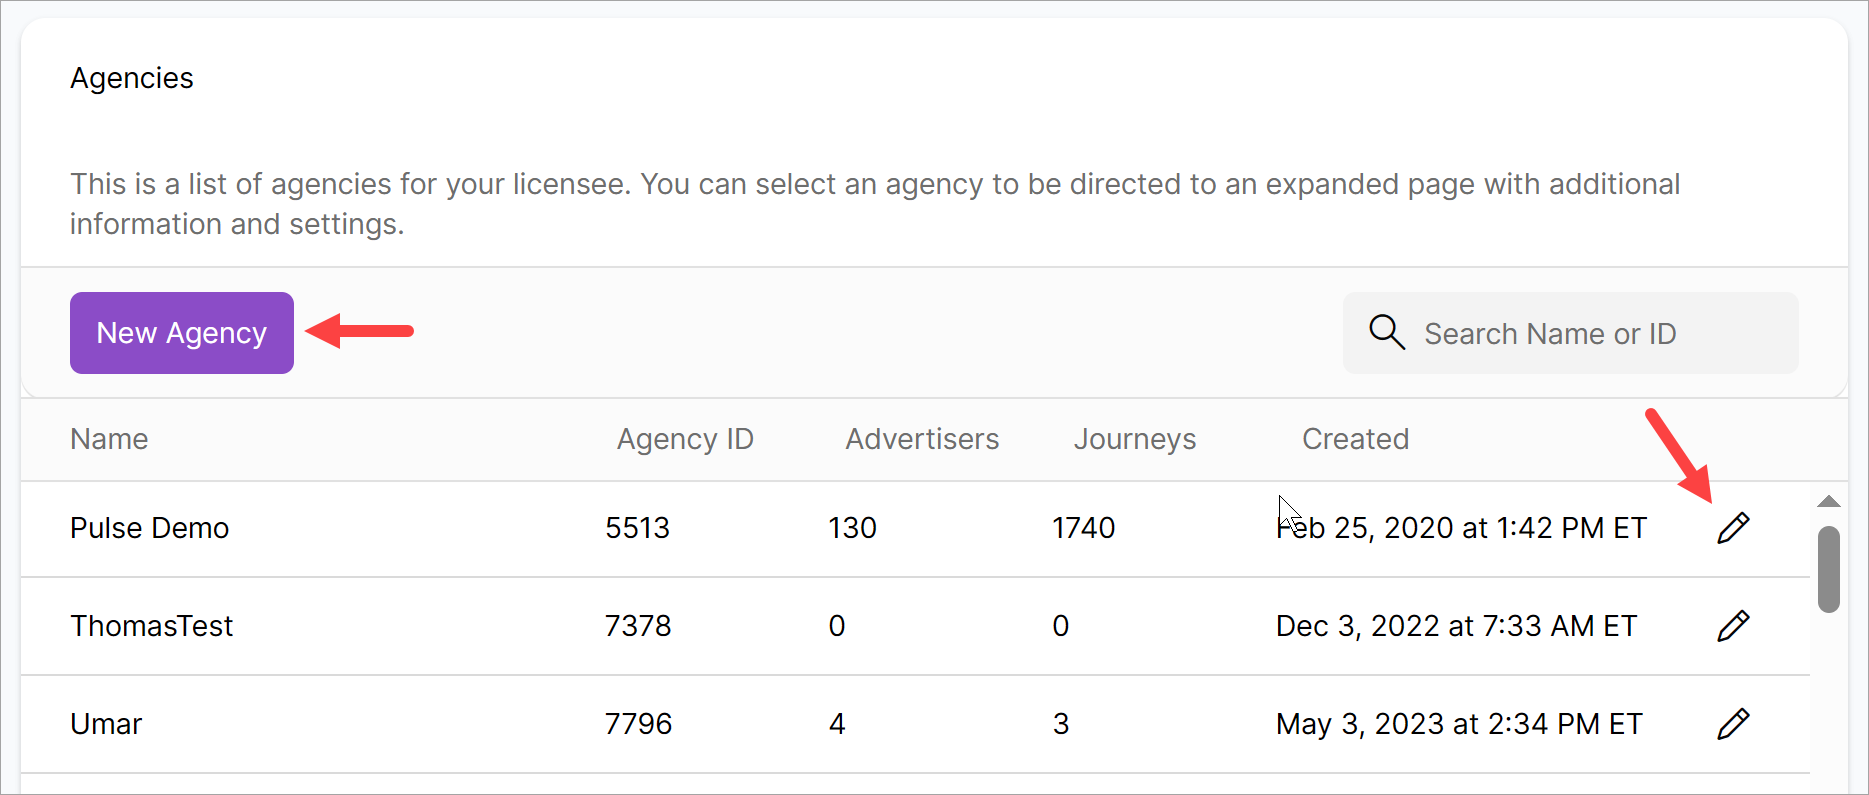Click the scrollbar up arrow
1869x795 pixels.
(x=1829, y=501)
